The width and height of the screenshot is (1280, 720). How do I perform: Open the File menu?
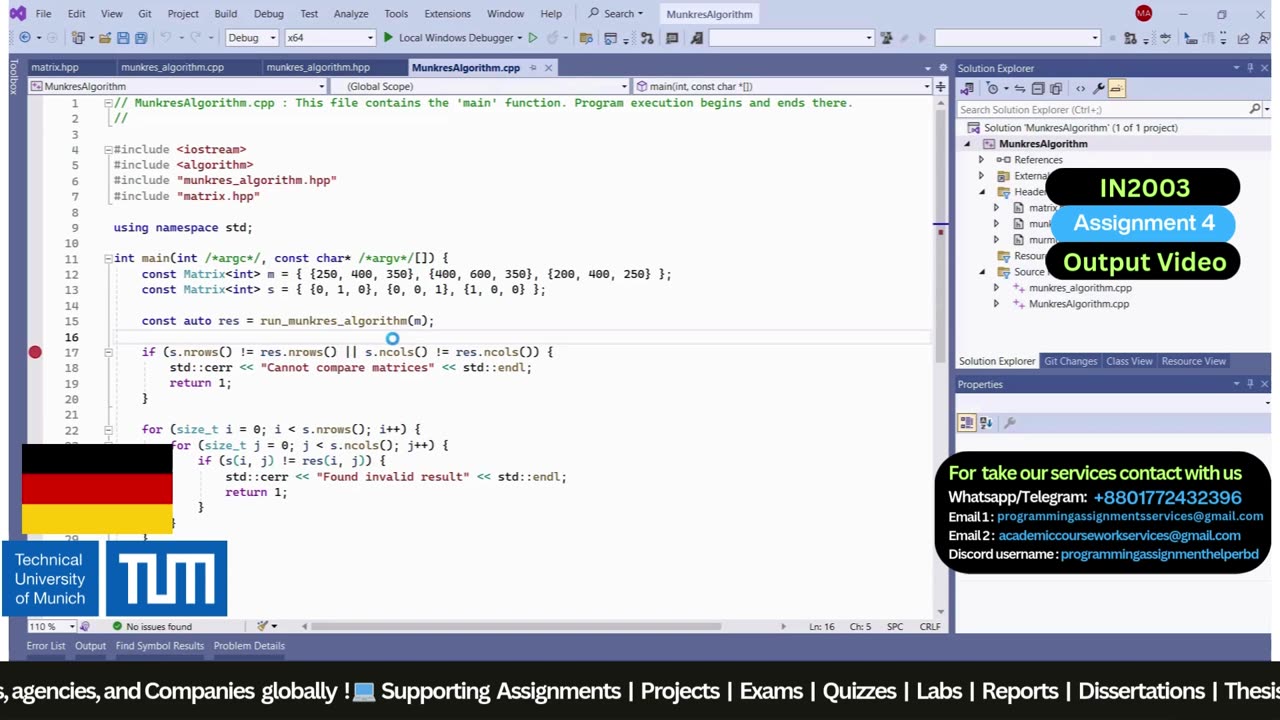pos(44,14)
